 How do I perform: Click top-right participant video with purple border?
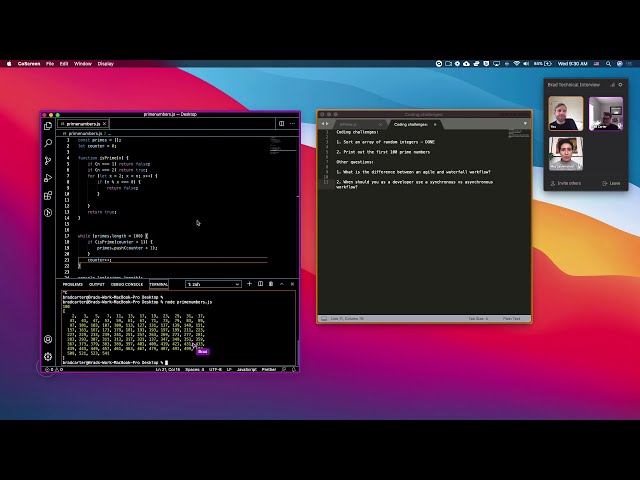tap(606, 113)
